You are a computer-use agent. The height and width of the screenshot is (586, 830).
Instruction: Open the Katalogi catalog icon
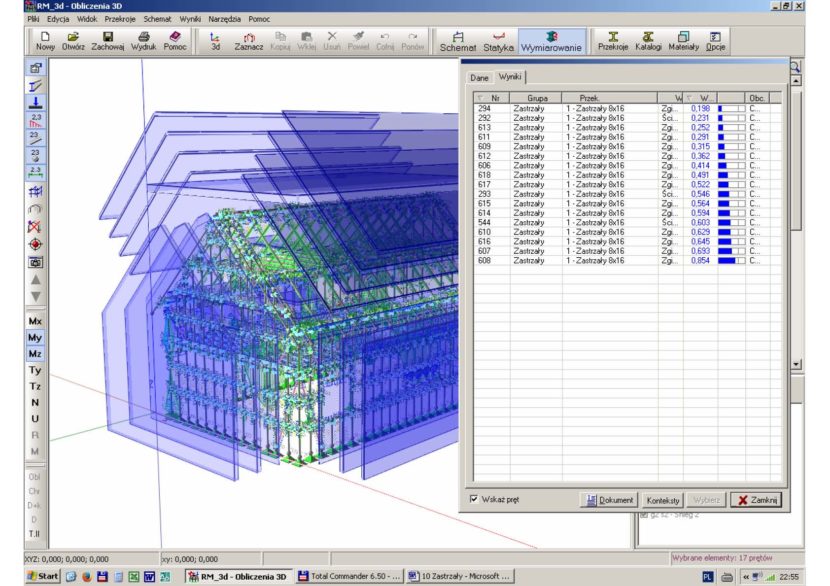648,40
